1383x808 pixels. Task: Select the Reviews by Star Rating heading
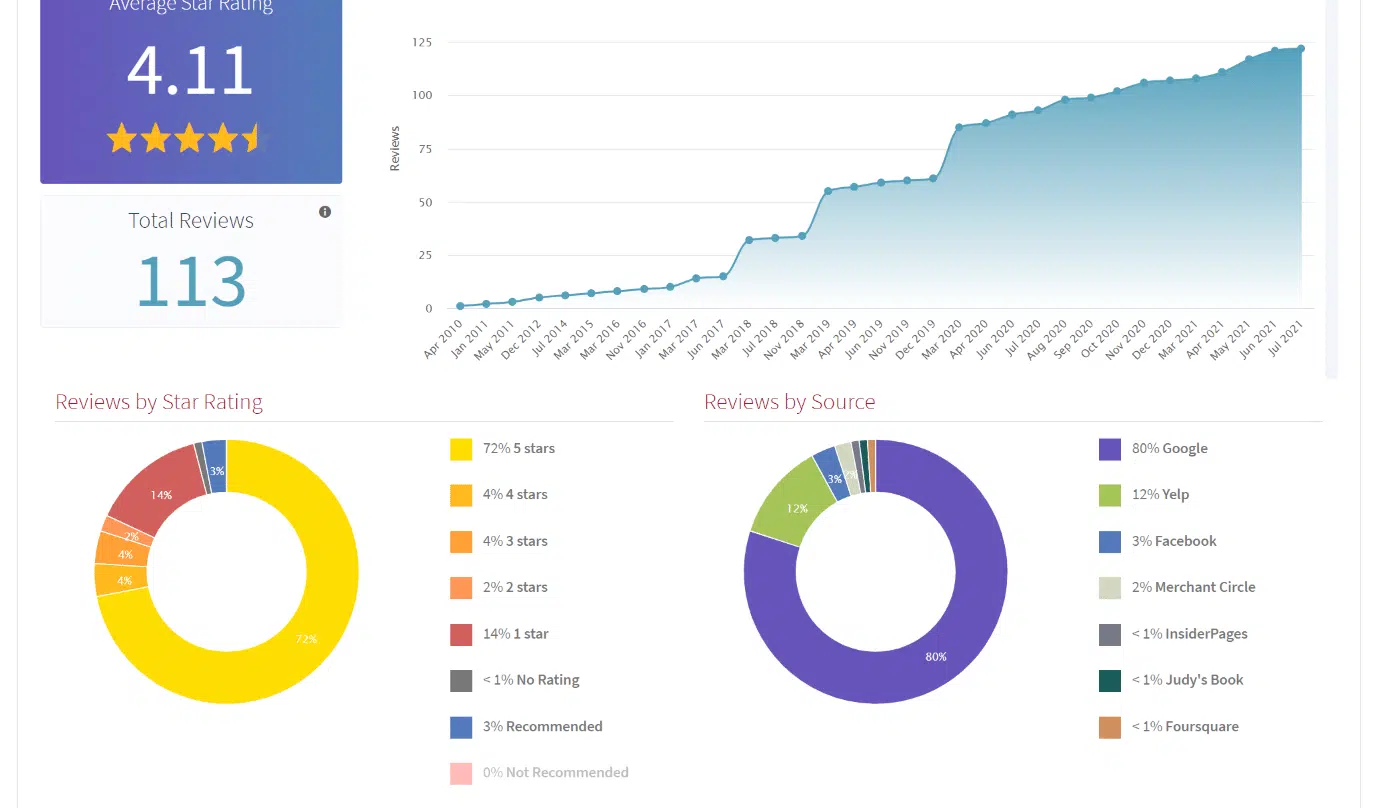coord(159,401)
